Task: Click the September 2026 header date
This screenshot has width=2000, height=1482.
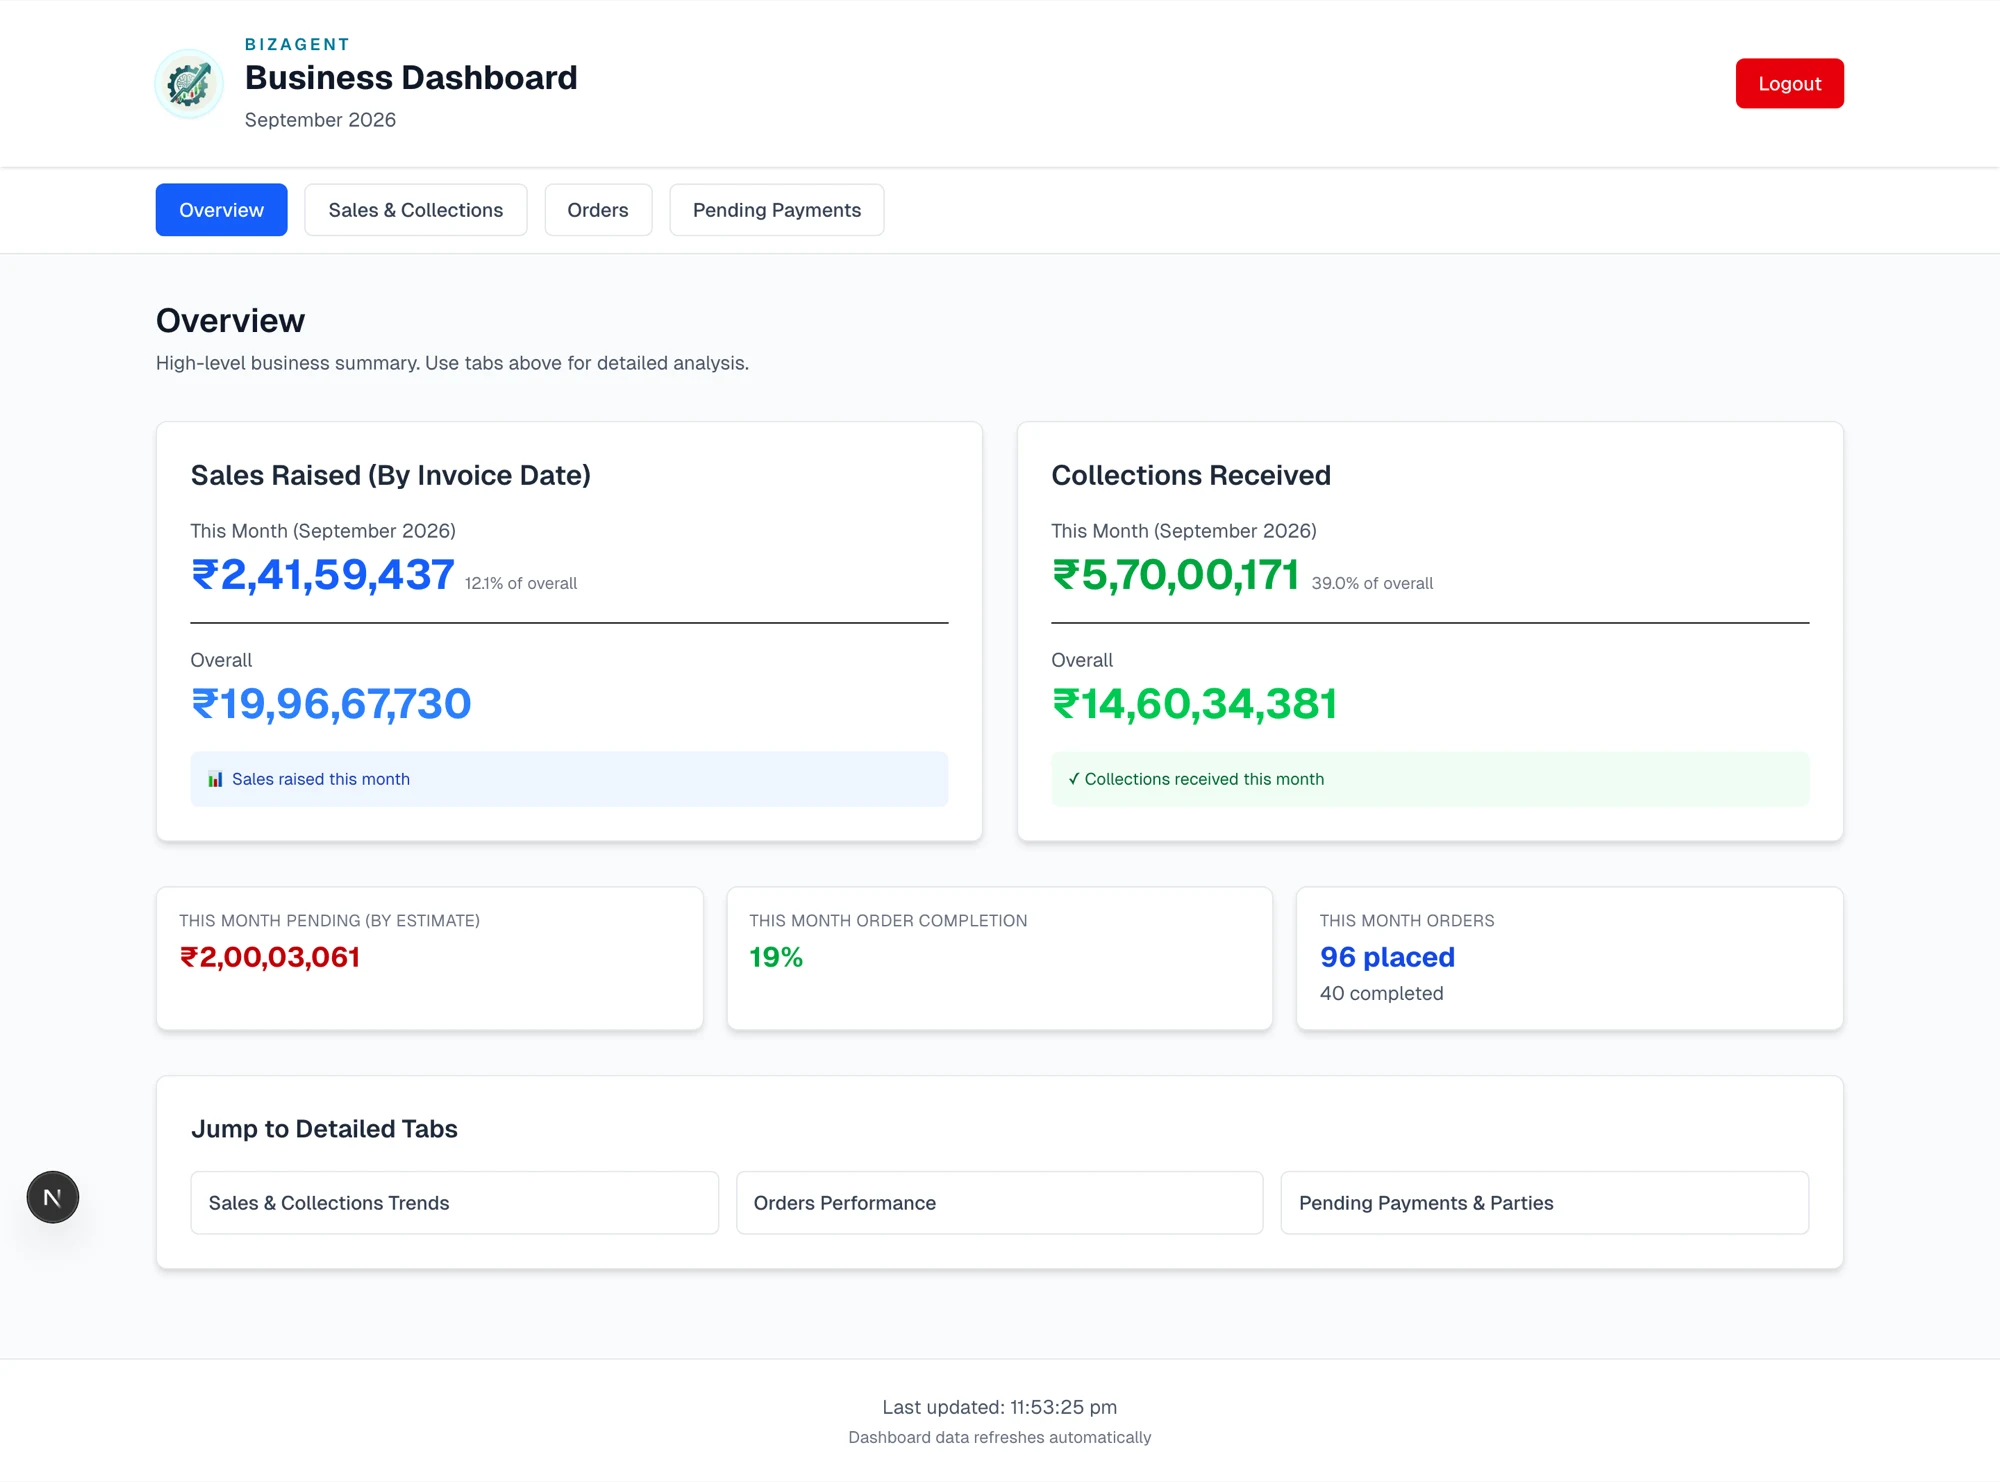Action: 320,120
